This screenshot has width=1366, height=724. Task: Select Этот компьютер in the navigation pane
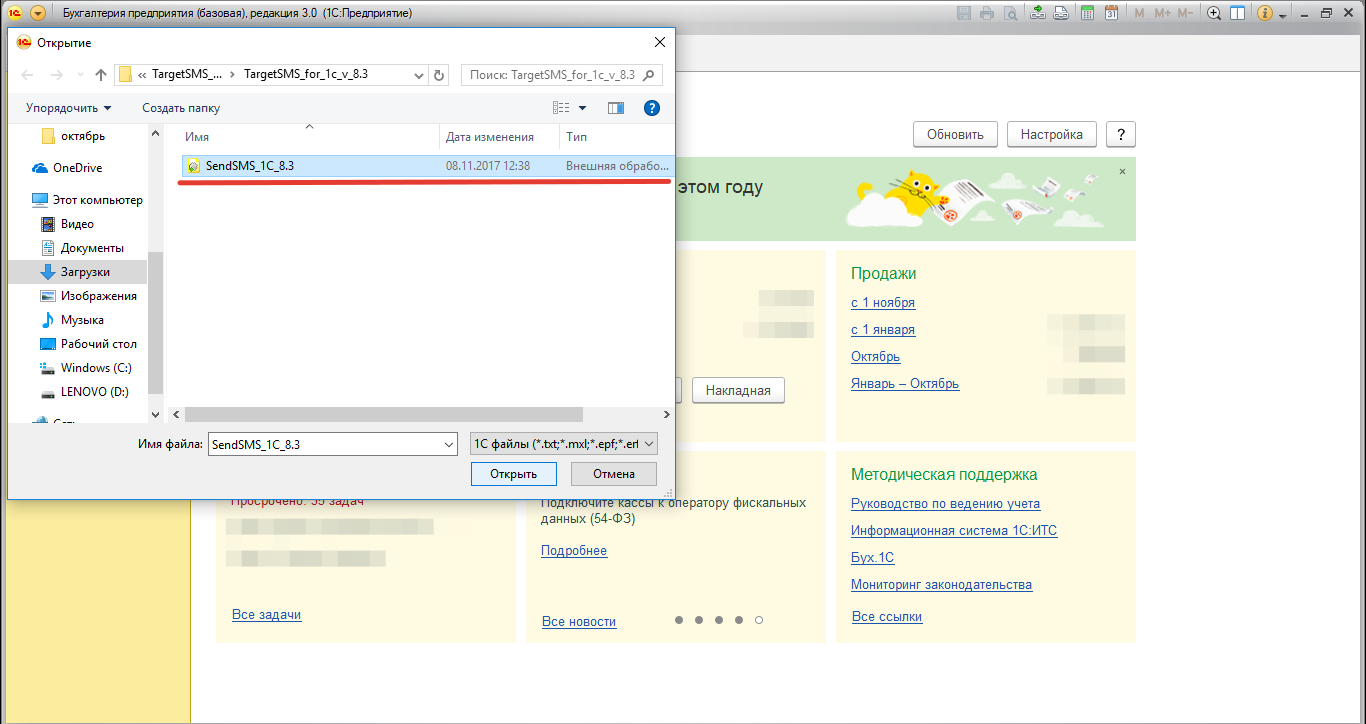pyautogui.click(x=87, y=200)
